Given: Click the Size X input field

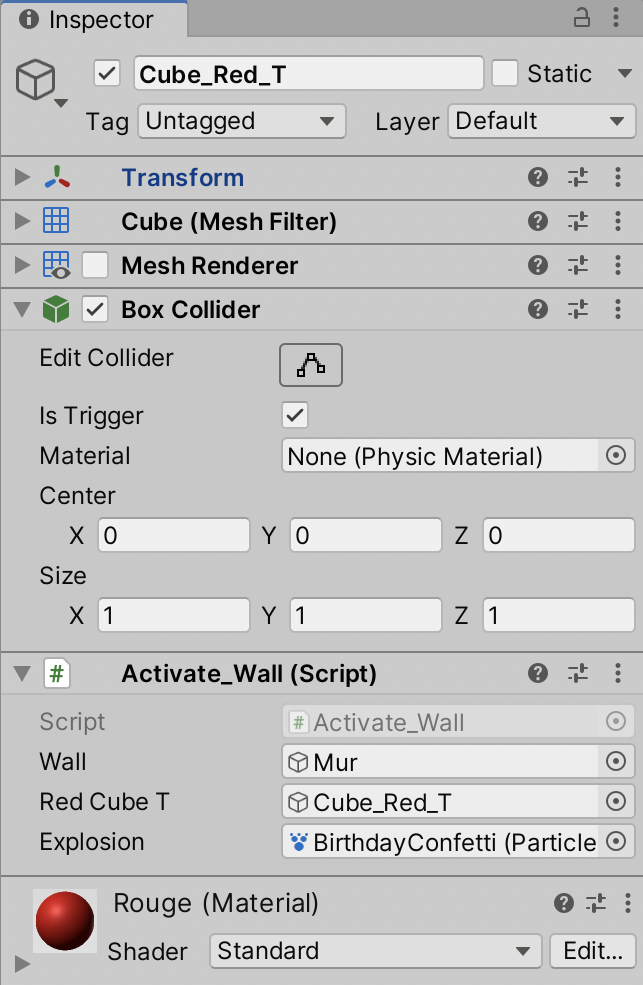Looking at the screenshot, I should point(174,615).
